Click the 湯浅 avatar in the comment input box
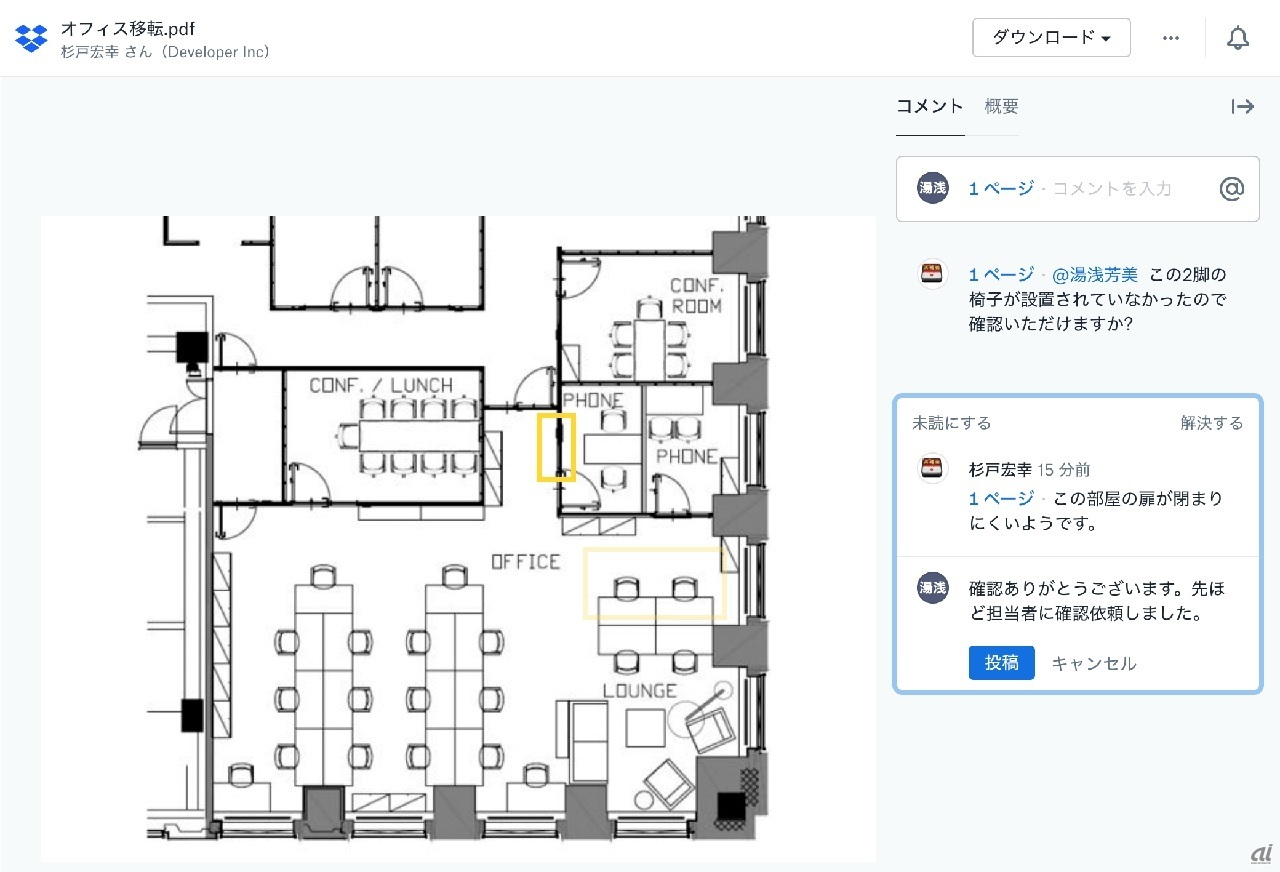This screenshot has height=872, width=1280. pyautogui.click(x=932, y=188)
